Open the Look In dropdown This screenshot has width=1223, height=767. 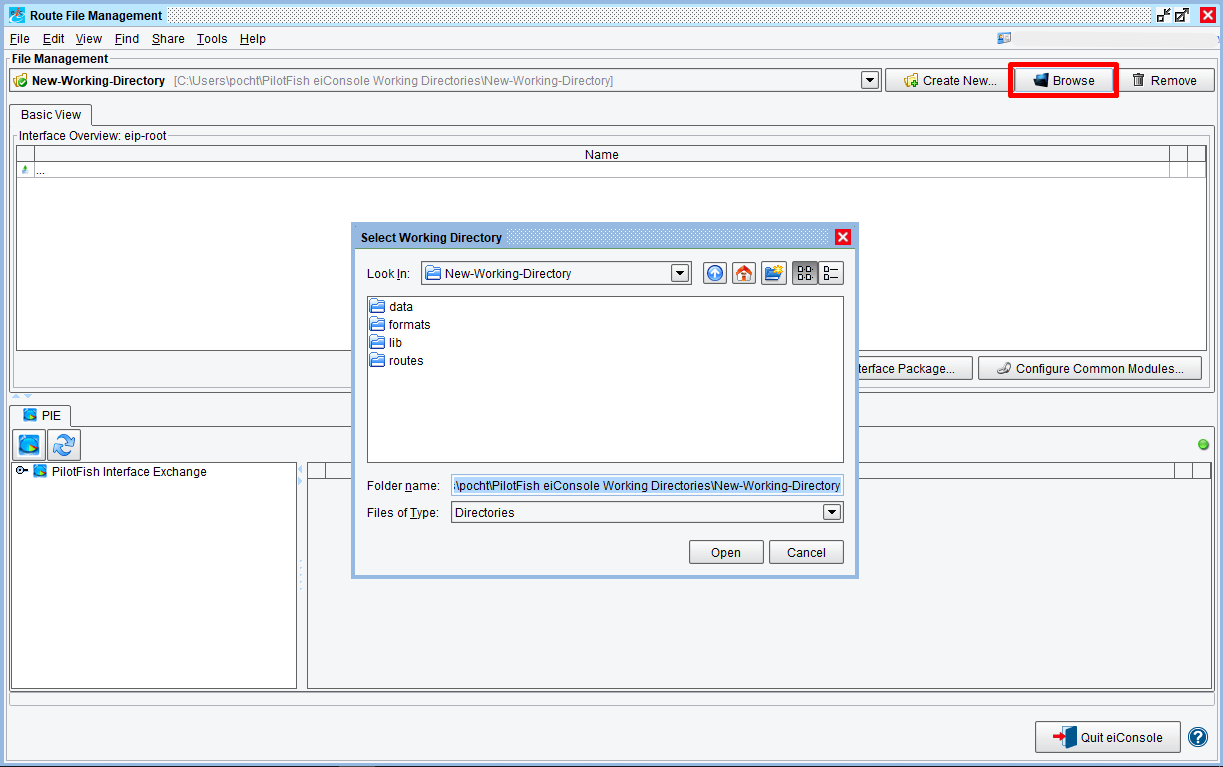coord(680,273)
